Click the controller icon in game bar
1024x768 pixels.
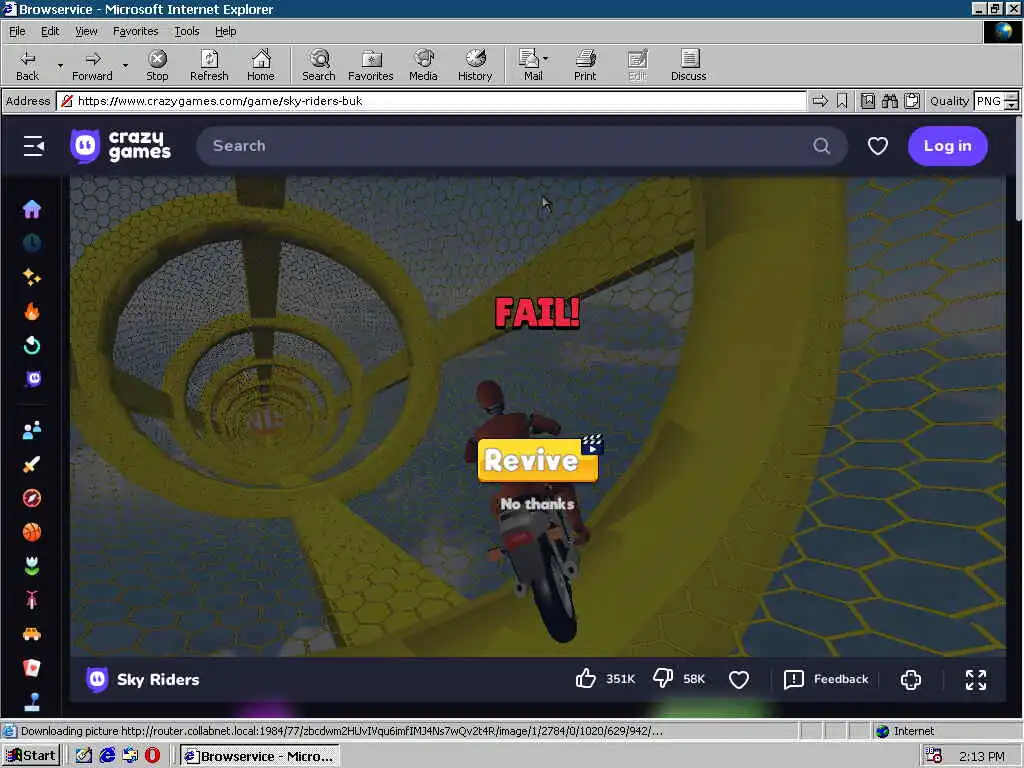coord(910,680)
